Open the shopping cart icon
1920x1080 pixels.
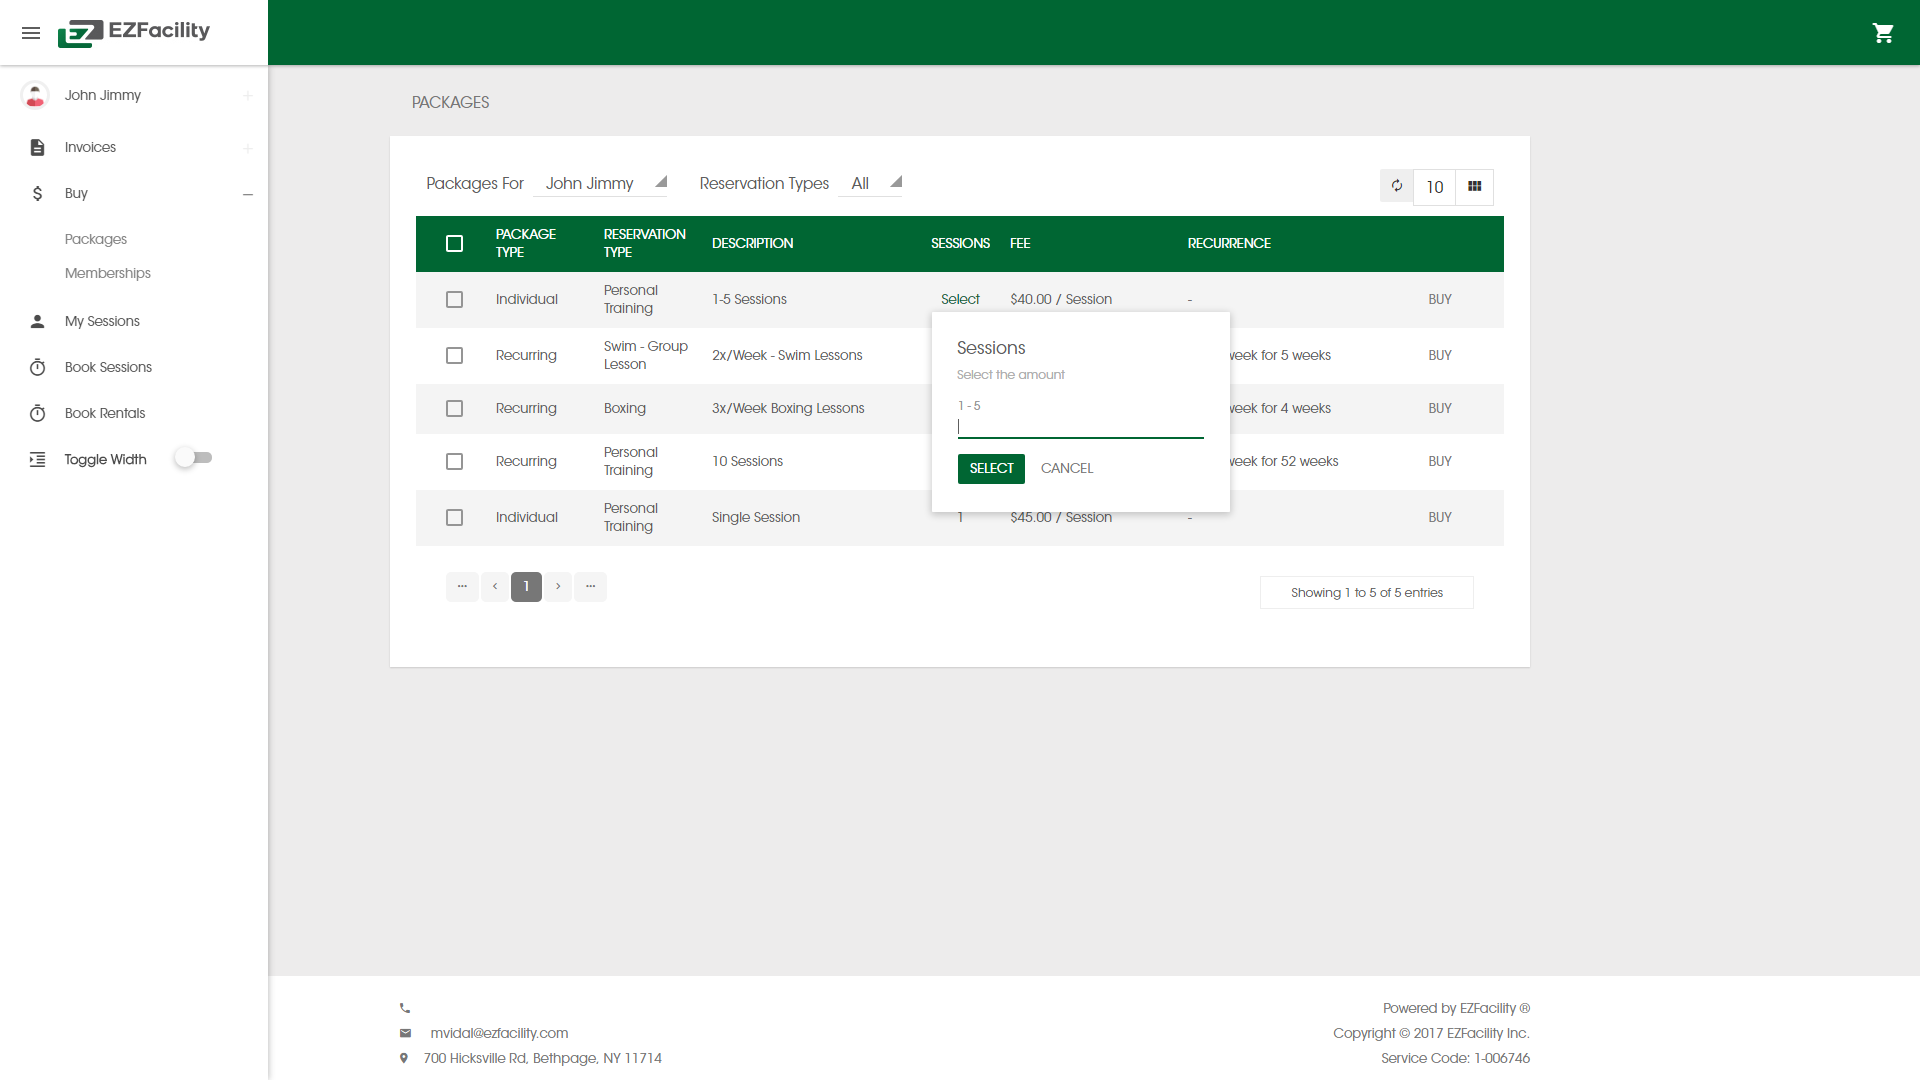1883,33
